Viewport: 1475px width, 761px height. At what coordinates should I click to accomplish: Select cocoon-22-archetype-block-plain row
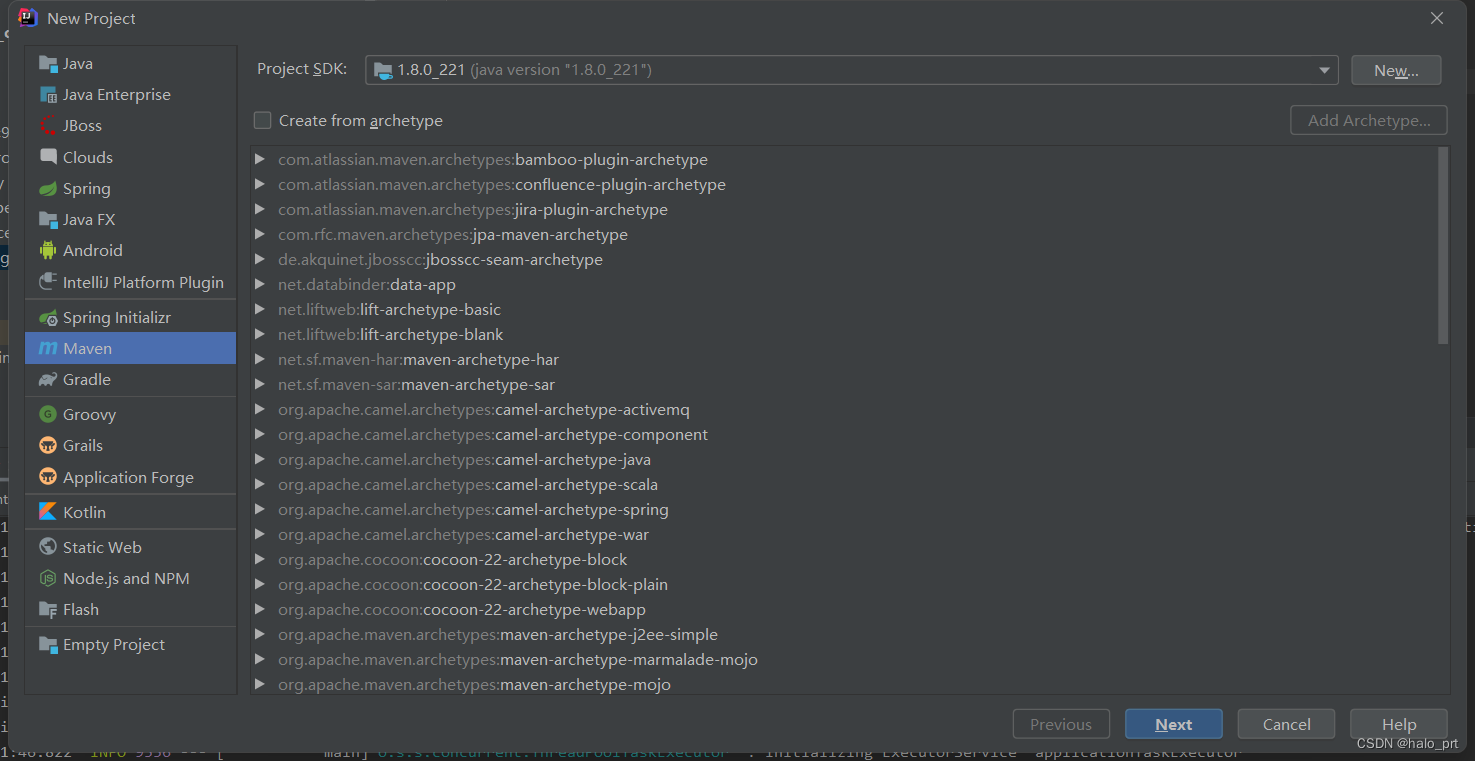[844, 585]
